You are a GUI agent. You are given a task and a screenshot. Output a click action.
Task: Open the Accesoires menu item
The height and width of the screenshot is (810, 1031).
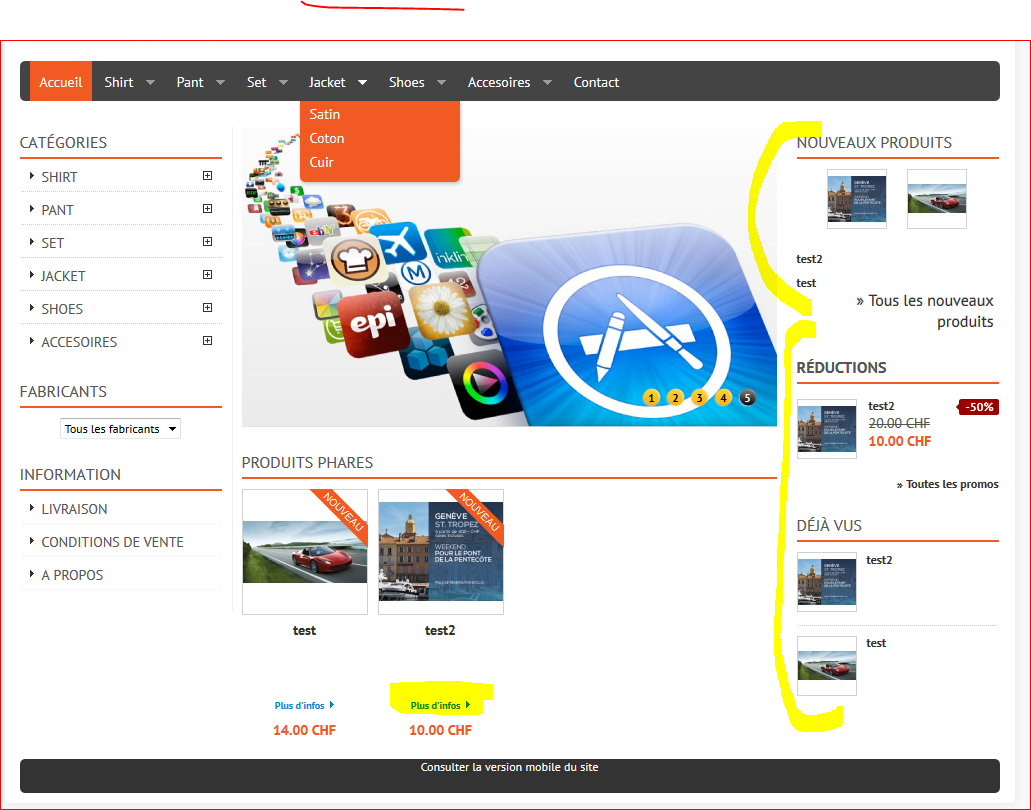pyautogui.click(x=499, y=82)
